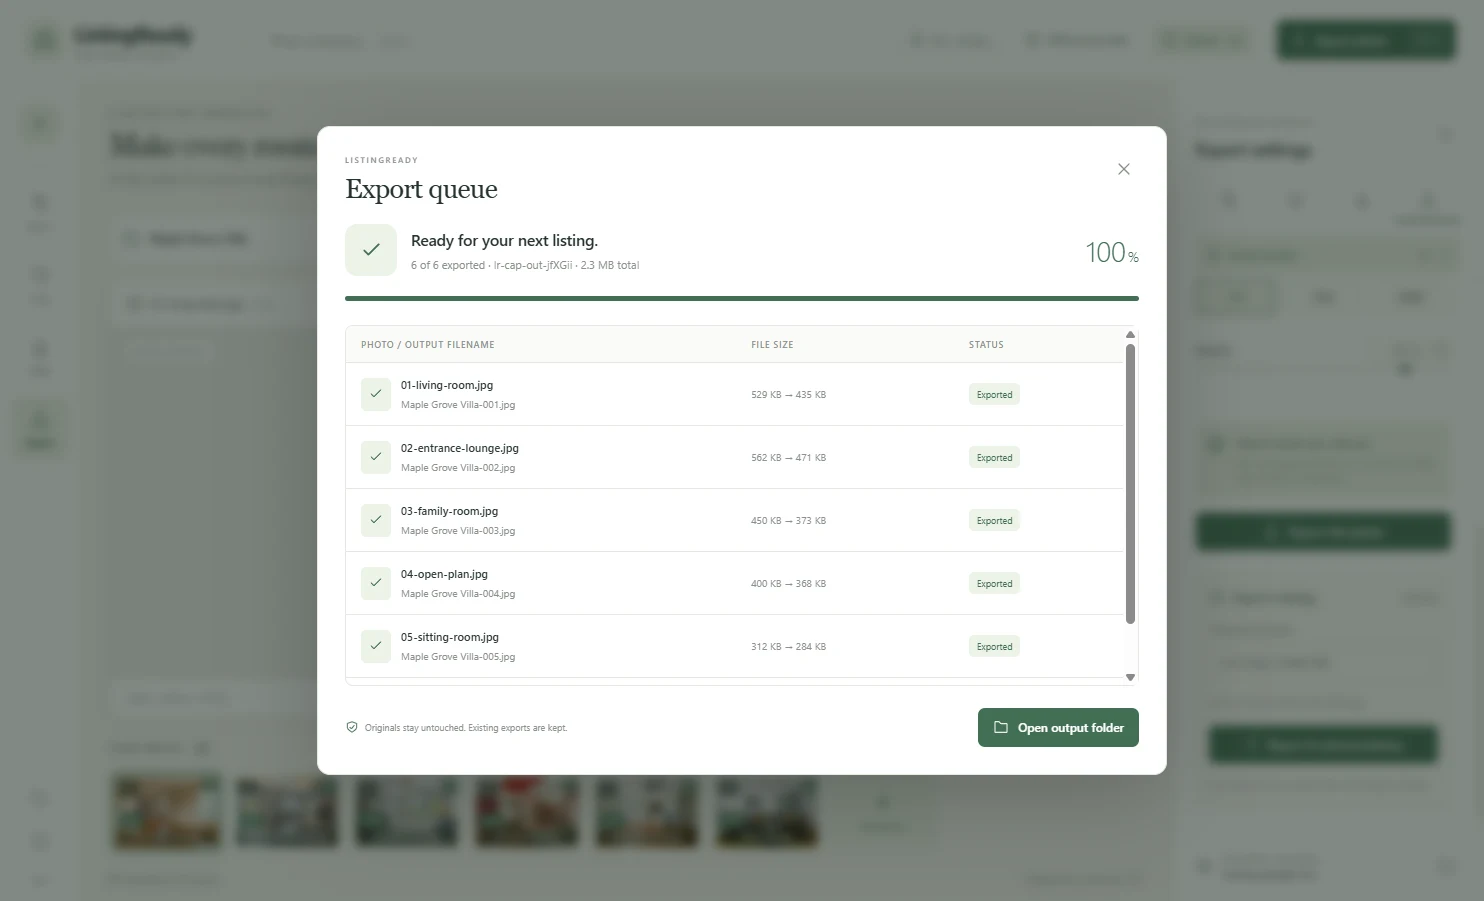
Task: Click the big checkmark beside Ready for your next listing
Action: (x=371, y=250)
